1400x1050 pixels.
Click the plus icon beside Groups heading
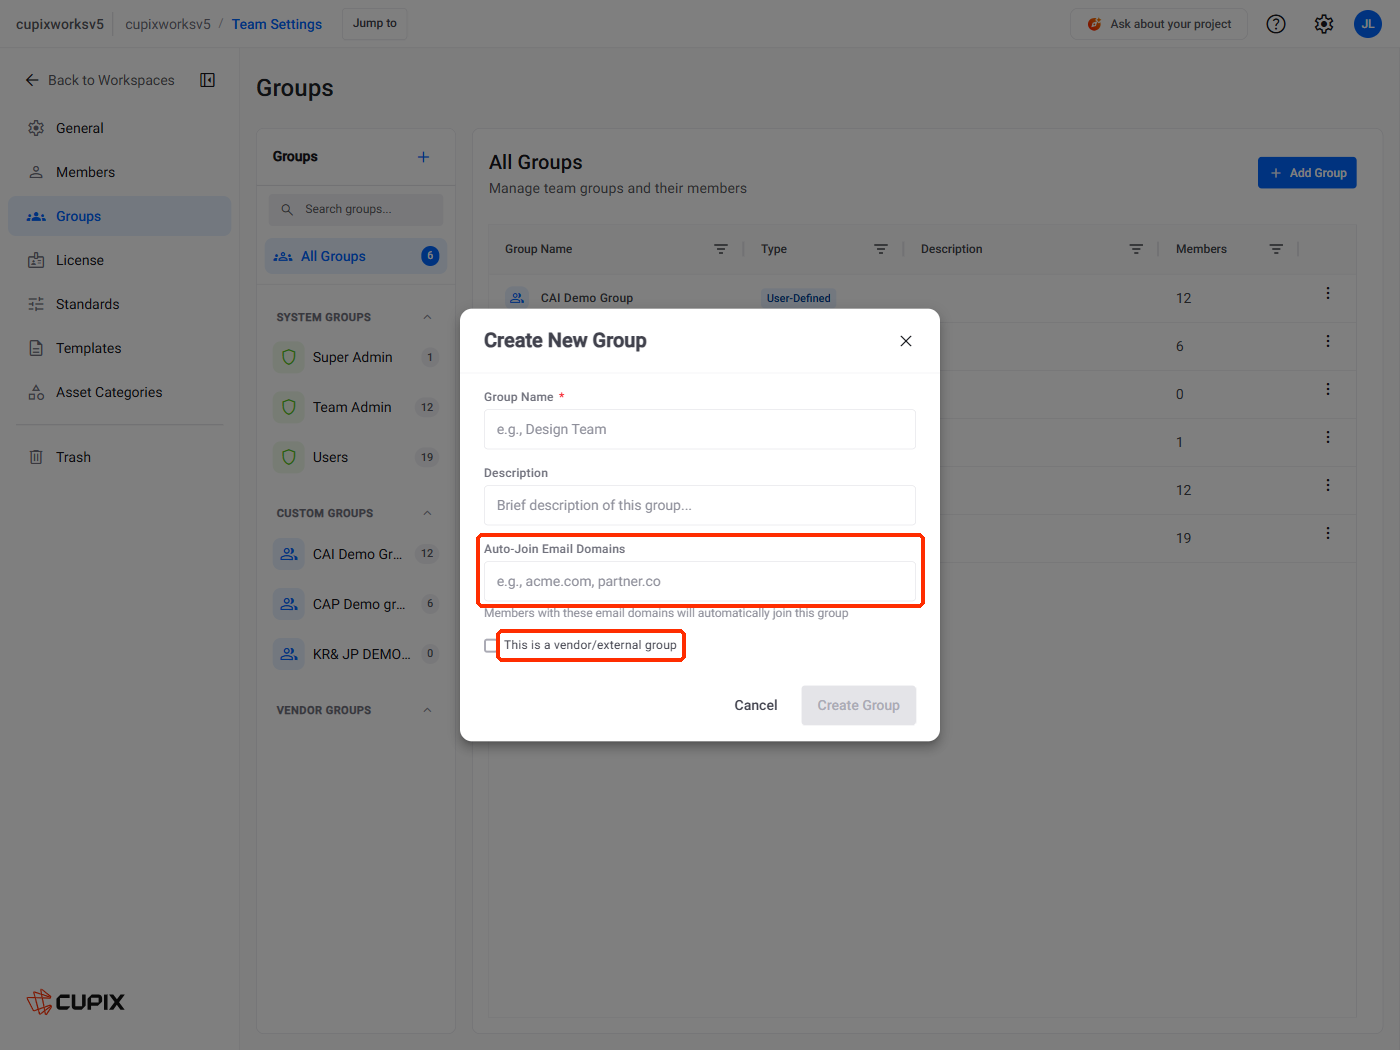[424, 157]
